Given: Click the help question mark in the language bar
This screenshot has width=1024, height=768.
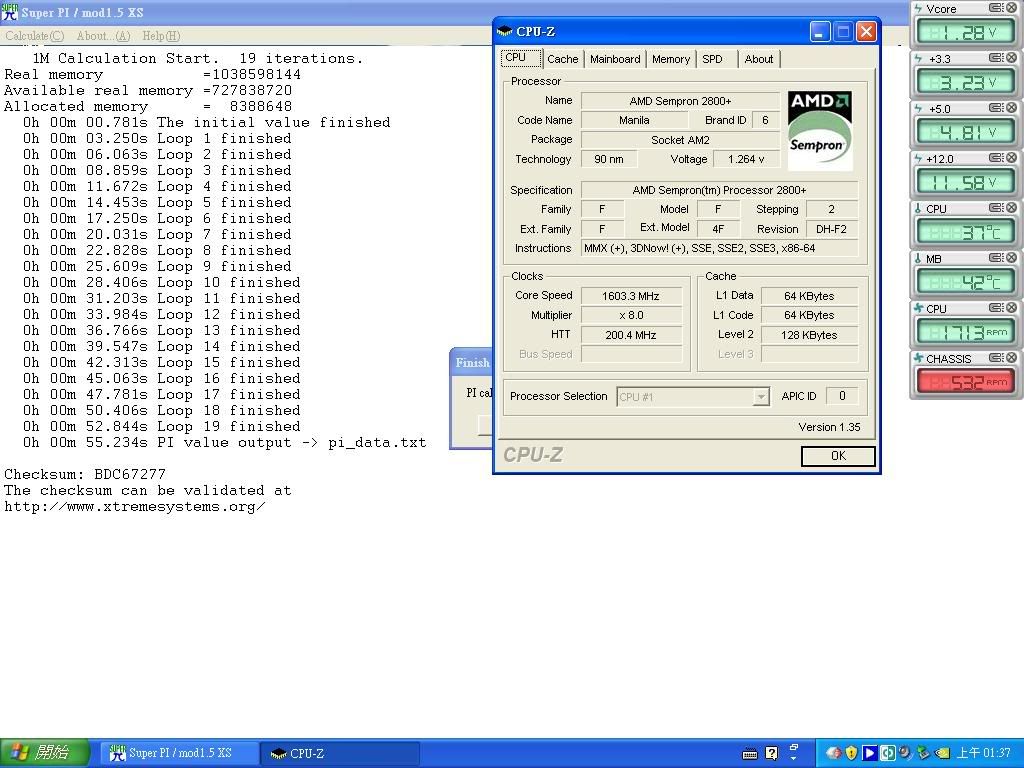Looking at the screenshot, I should (771, 753).
